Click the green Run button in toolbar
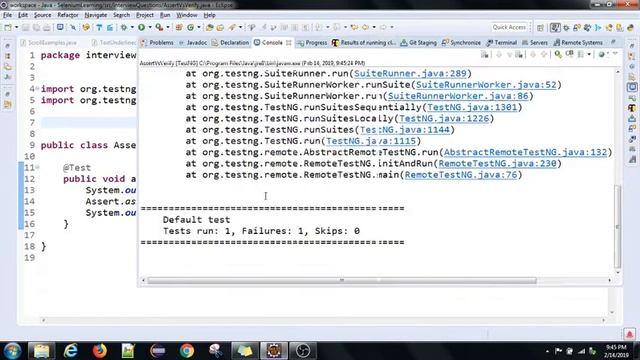Viewport: 640px width, 360px height. (x=142, y=27)
